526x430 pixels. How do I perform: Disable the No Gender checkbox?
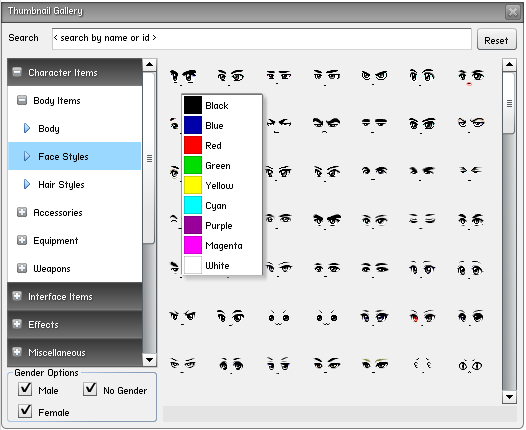click(x=90, y=389)
